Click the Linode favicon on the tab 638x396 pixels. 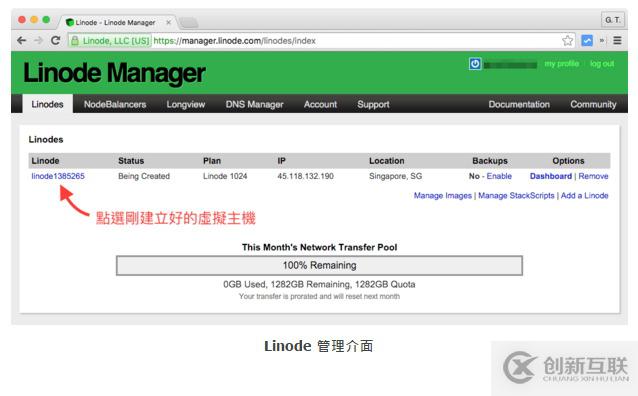(70, 22)
